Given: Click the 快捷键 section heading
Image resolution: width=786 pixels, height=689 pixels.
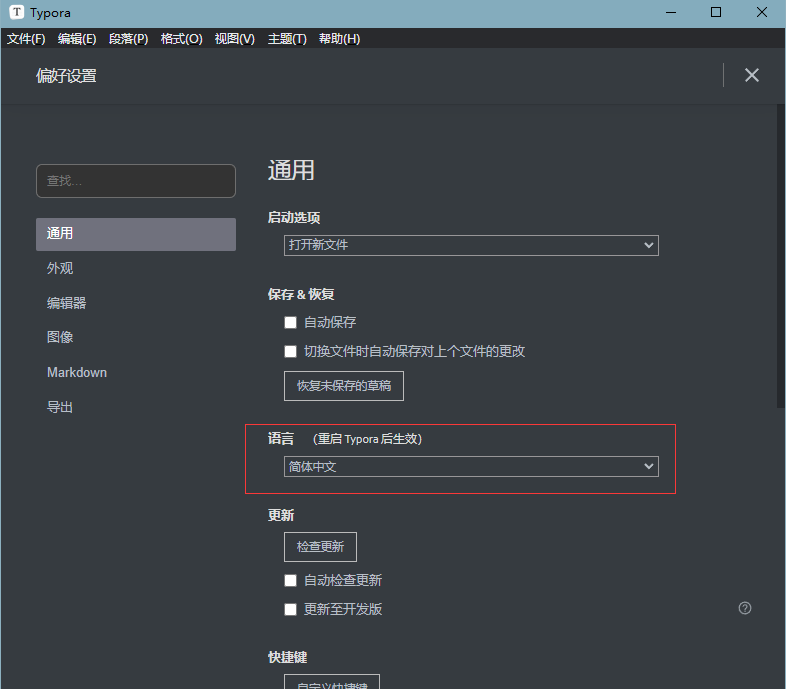Looking at the screenshot, I should point(287,657).
